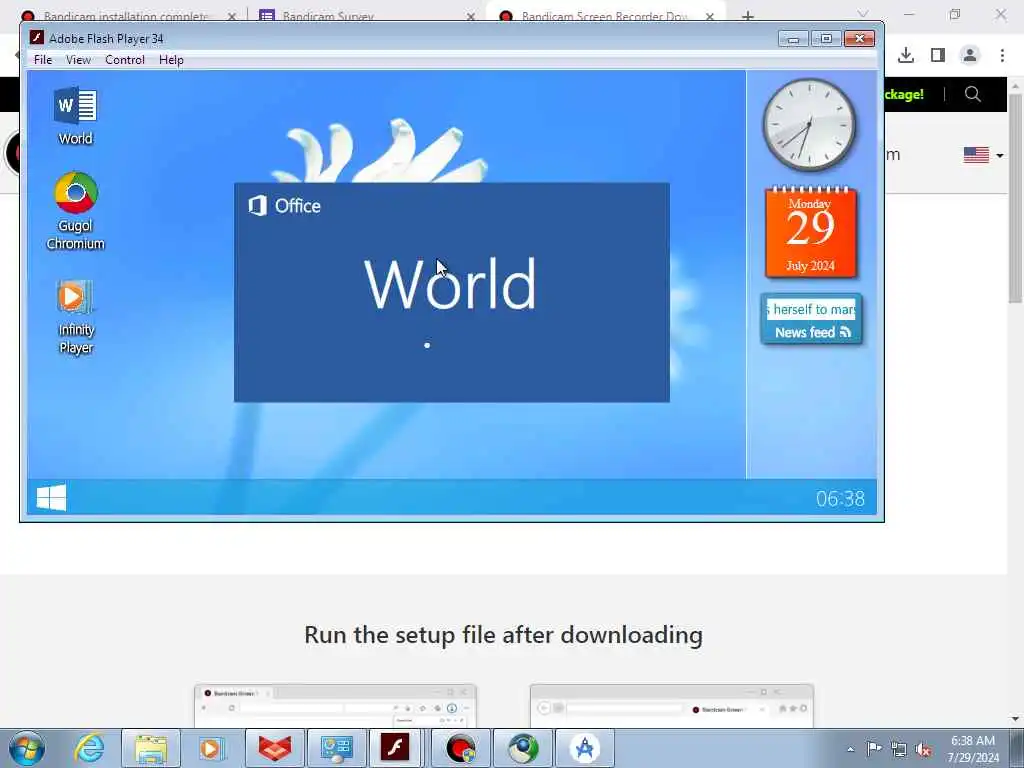1024x768 pixels.
Task: Click the first setup instruction thumbnail
Action: pyautogui.click(x=335, y=705)
